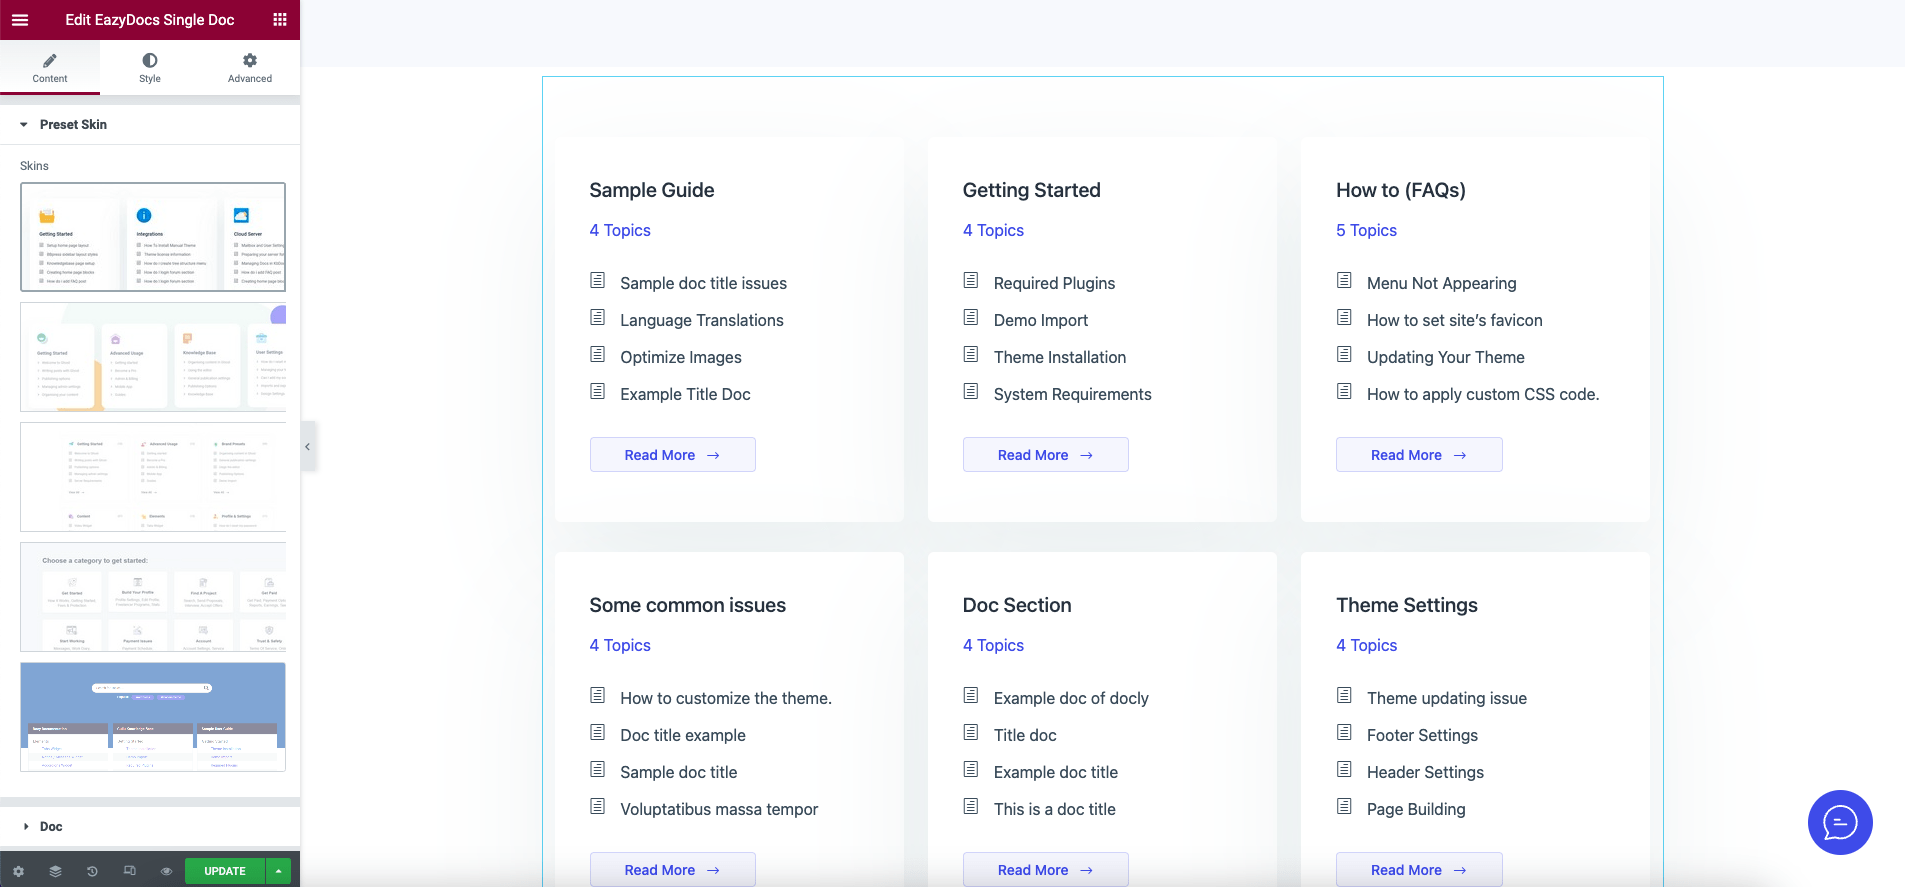
Task: Toggle responsive mode icon
Action: coord(129,871)
